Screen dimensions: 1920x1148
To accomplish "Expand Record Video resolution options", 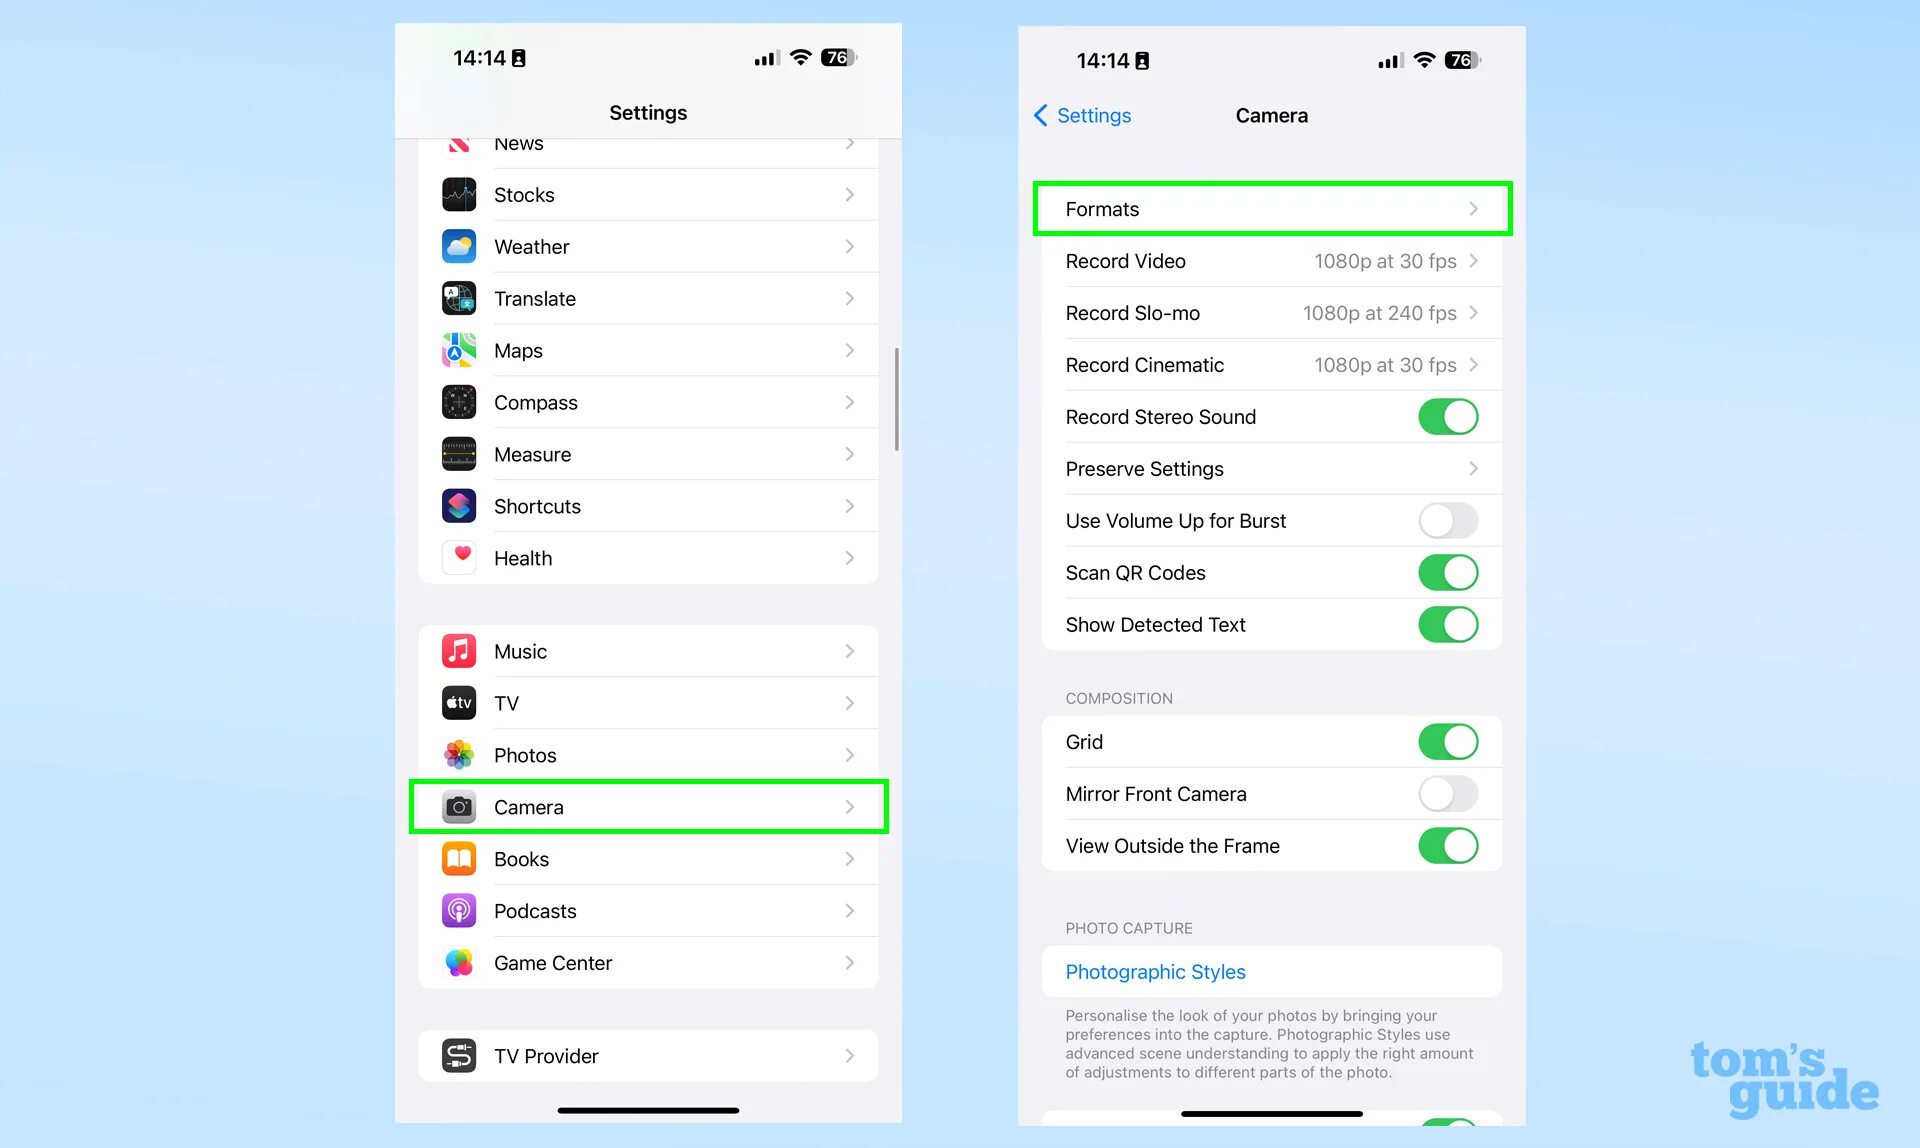I will pyautogui.click(x=1271, y=260).
